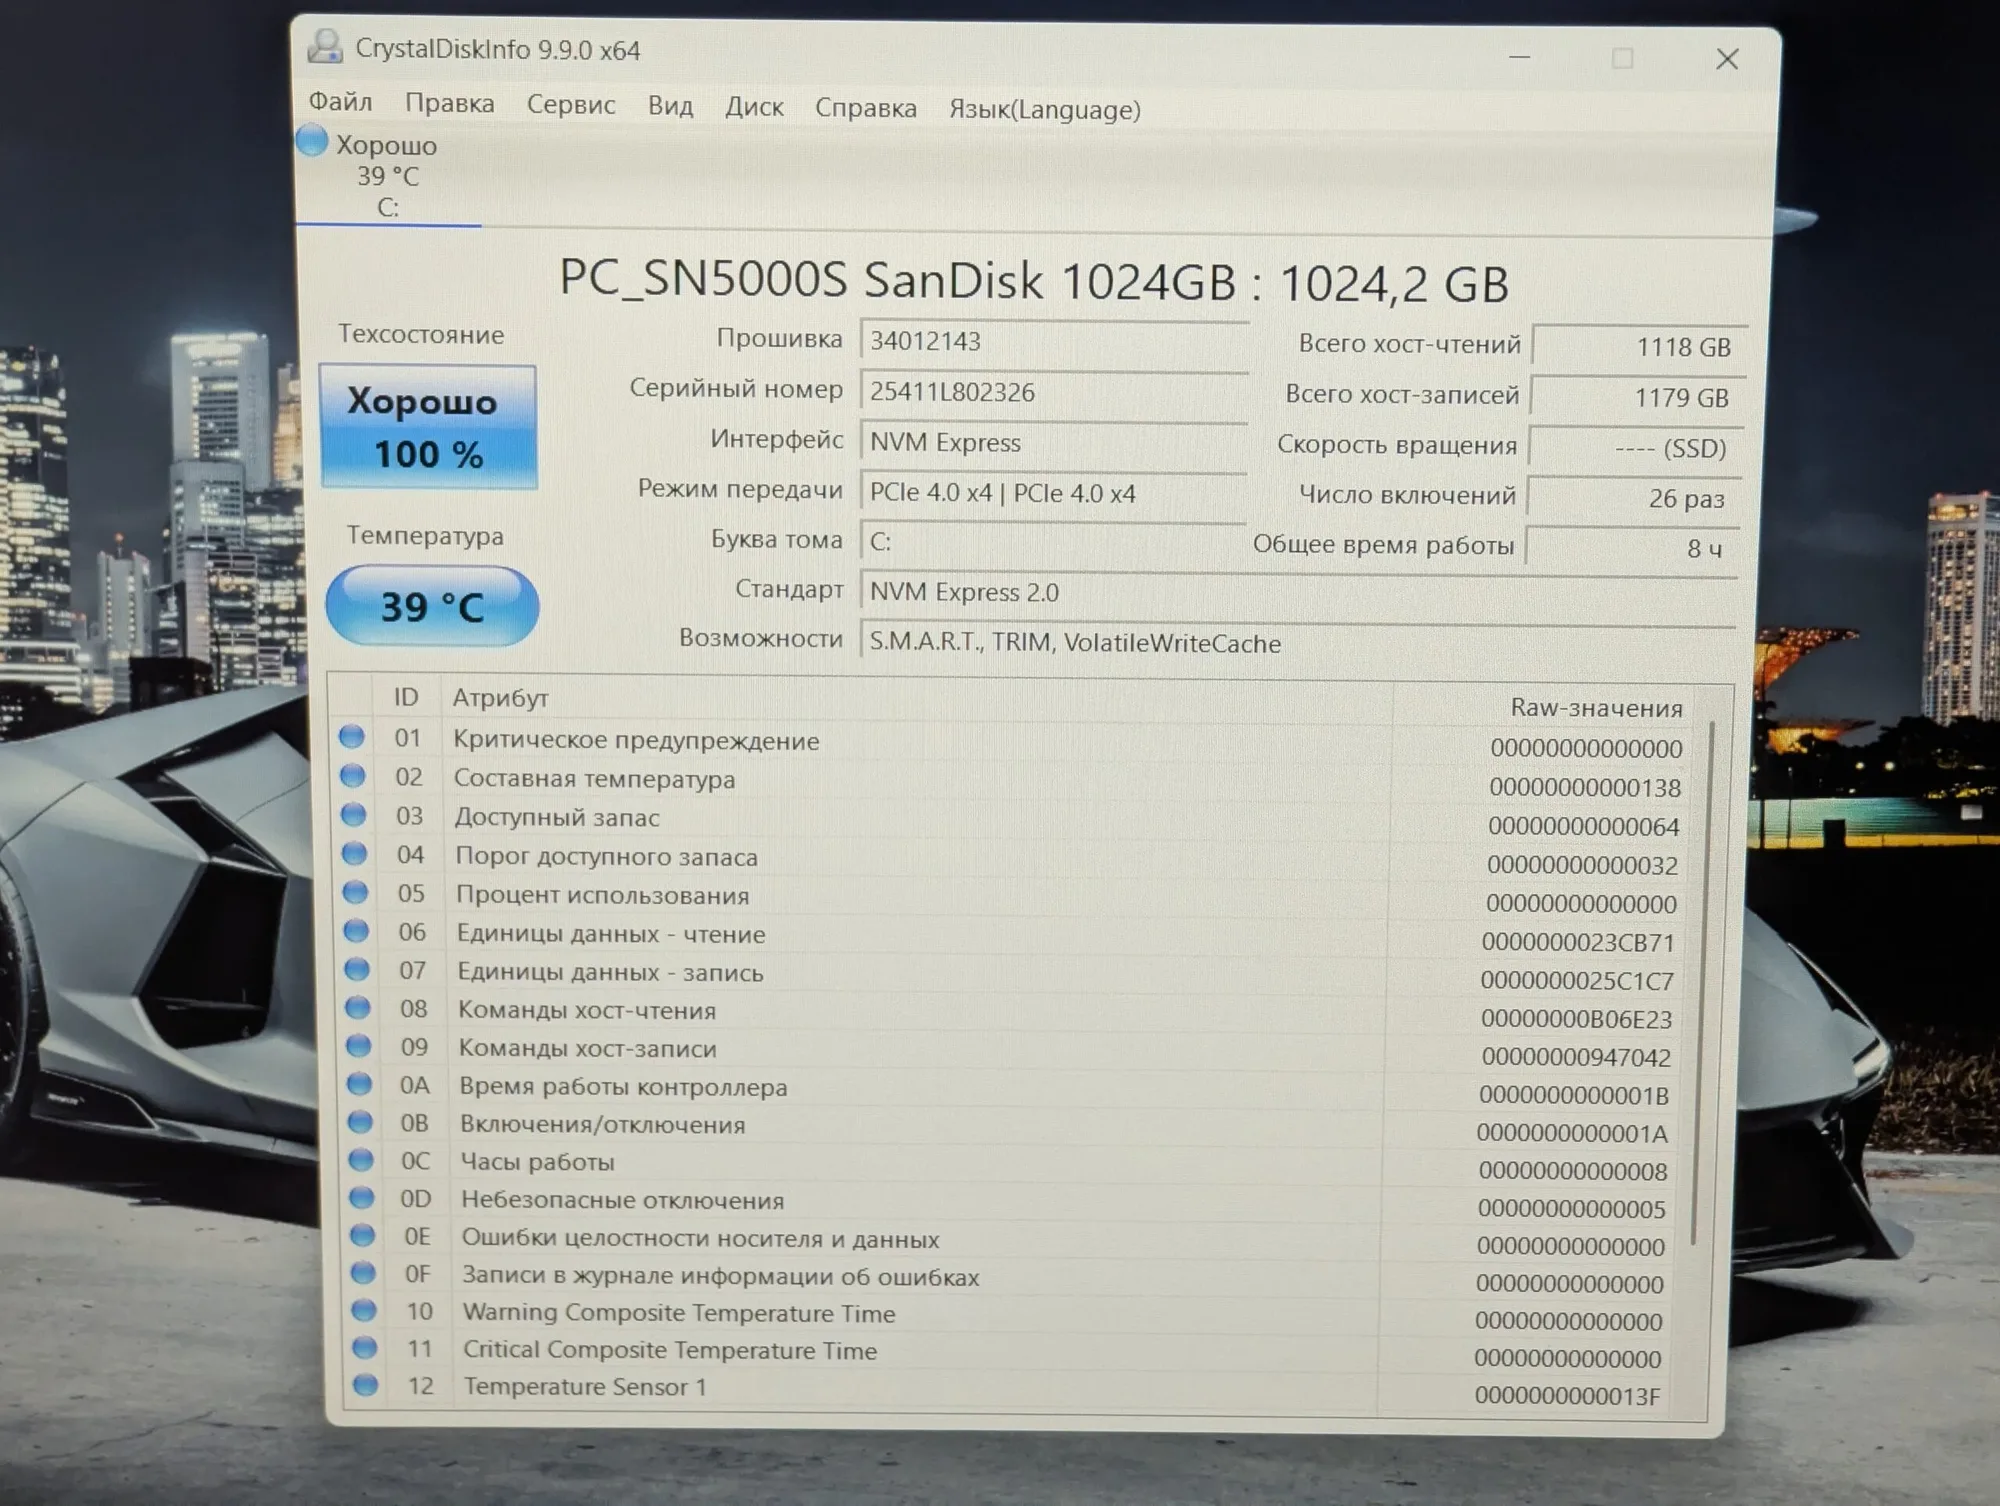Screen dimensions: 2000x1506
Task: Click total host writes value 1179 GB
Action: click(1638, 397)
